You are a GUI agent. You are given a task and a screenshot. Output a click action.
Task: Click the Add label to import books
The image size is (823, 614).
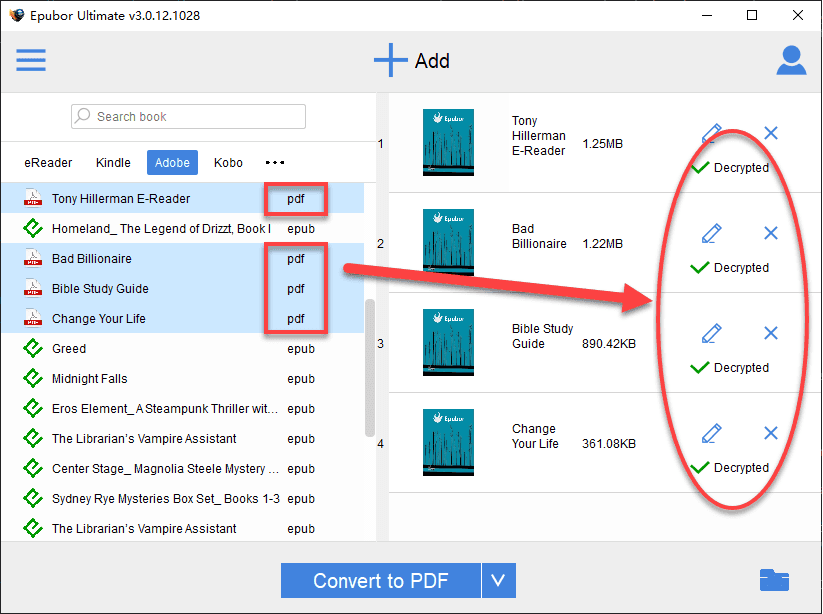pos(432,61)
